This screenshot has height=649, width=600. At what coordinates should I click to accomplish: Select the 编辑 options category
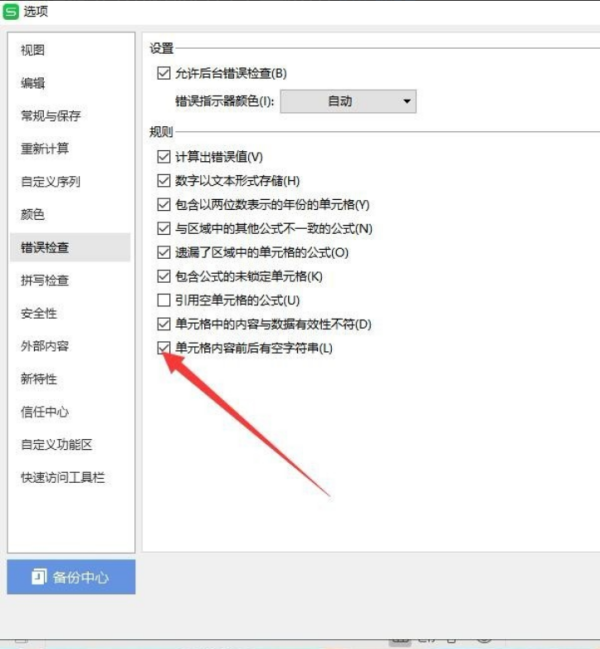pos(70,83)
